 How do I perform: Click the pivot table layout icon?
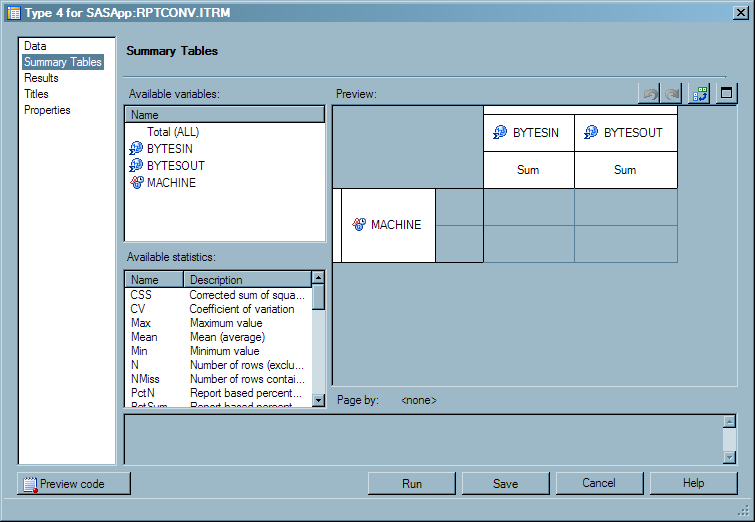click(x=700, y=93)
